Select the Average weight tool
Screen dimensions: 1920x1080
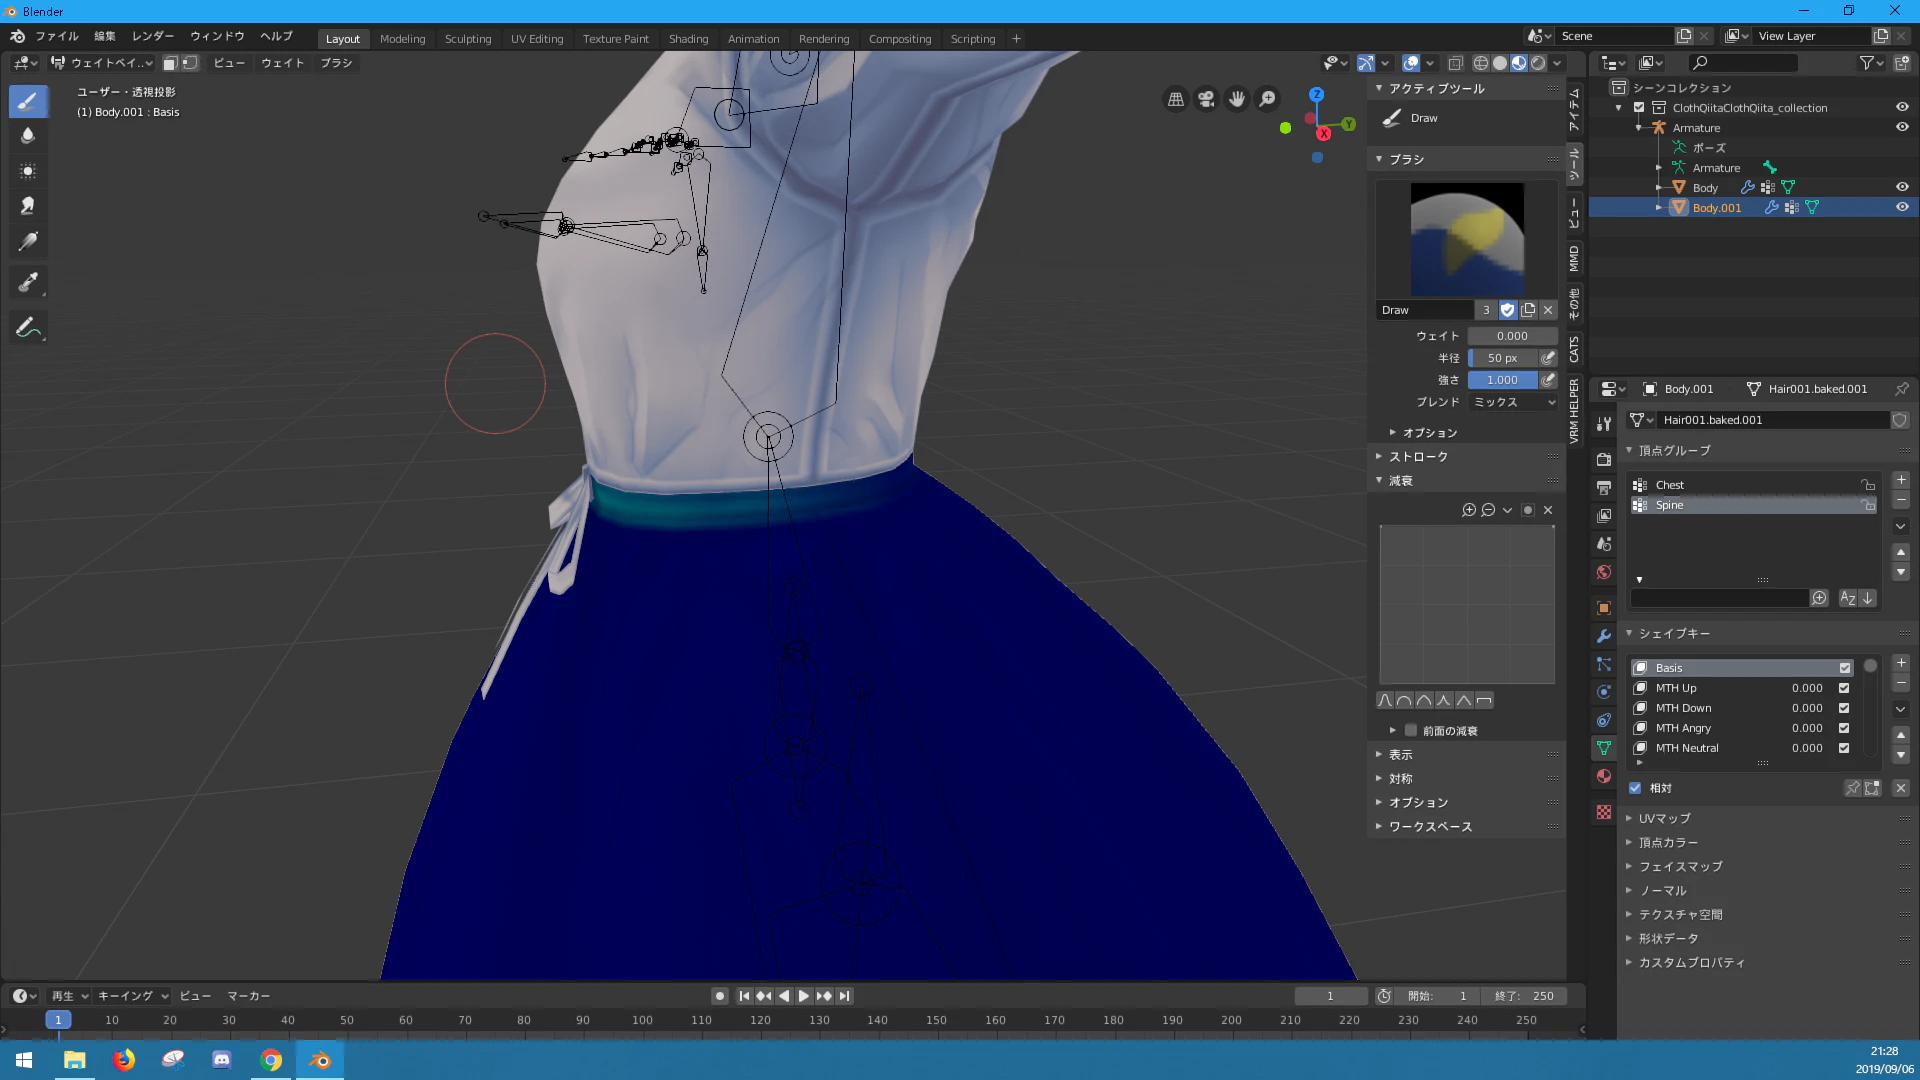point(28,171)
